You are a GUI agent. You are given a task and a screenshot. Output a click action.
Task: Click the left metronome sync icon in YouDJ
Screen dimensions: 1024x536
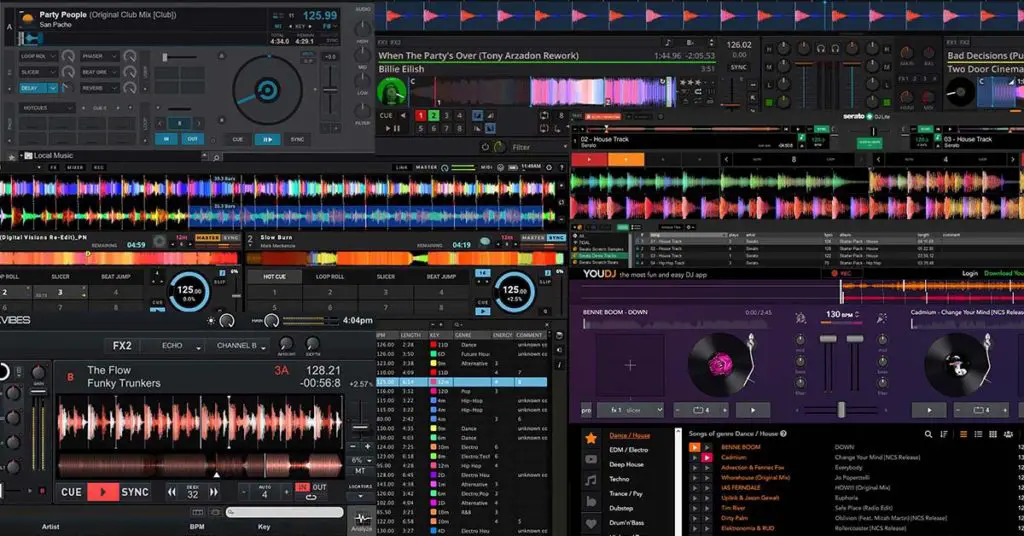(x=801, y=318)
